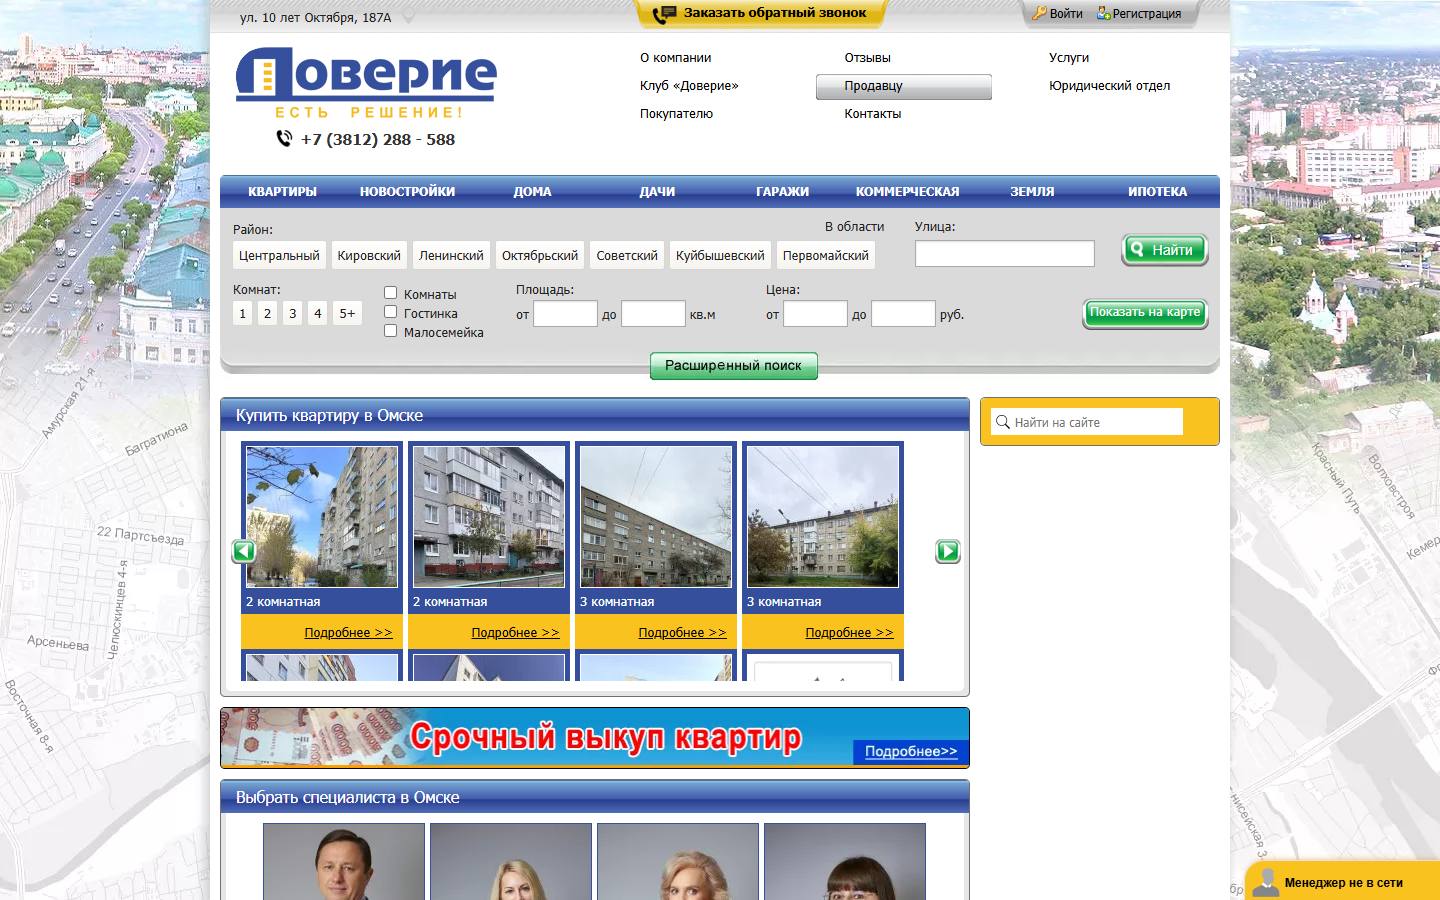This screenshot has height=900, width=1440.
Task: Click the Менеджер не в сети widget
Action: (x=1342, y=881)
